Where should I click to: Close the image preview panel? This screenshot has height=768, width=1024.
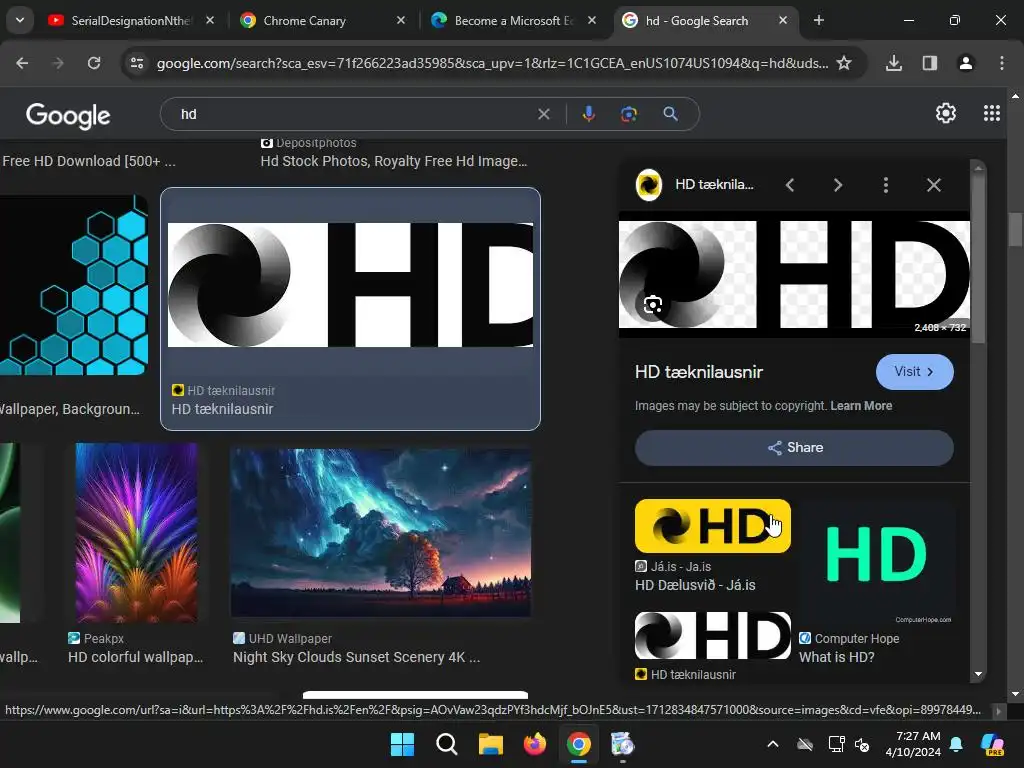934,185
